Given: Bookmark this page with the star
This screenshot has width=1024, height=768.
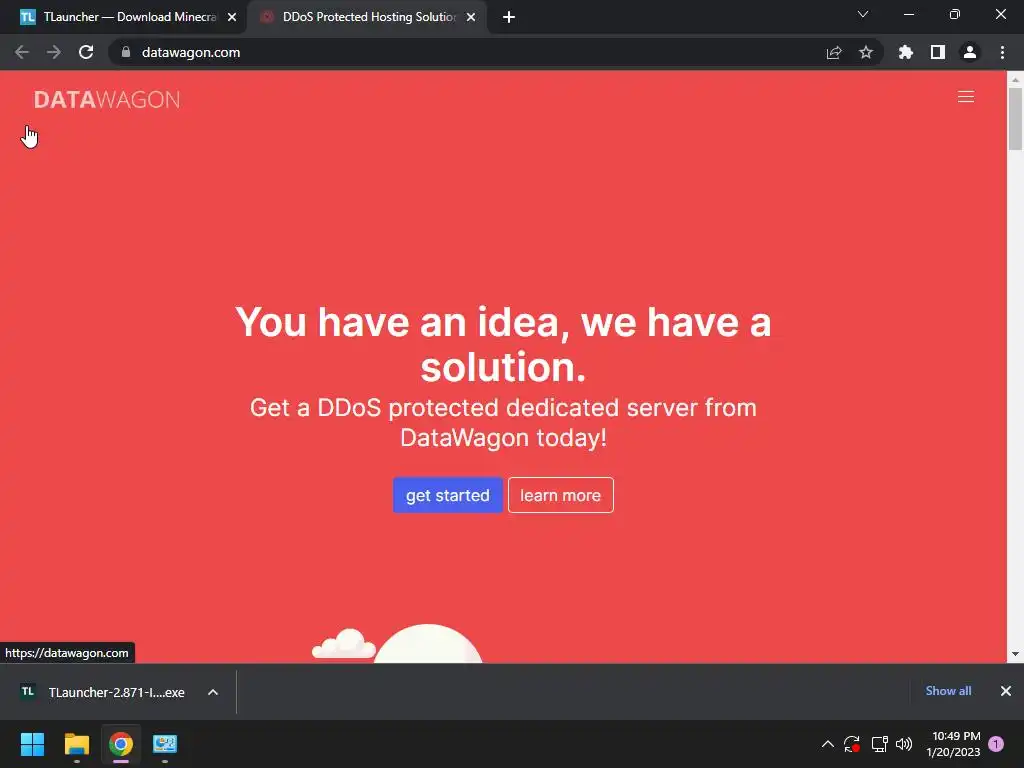Looking at the screenshot, I should (x=866, y=52).
